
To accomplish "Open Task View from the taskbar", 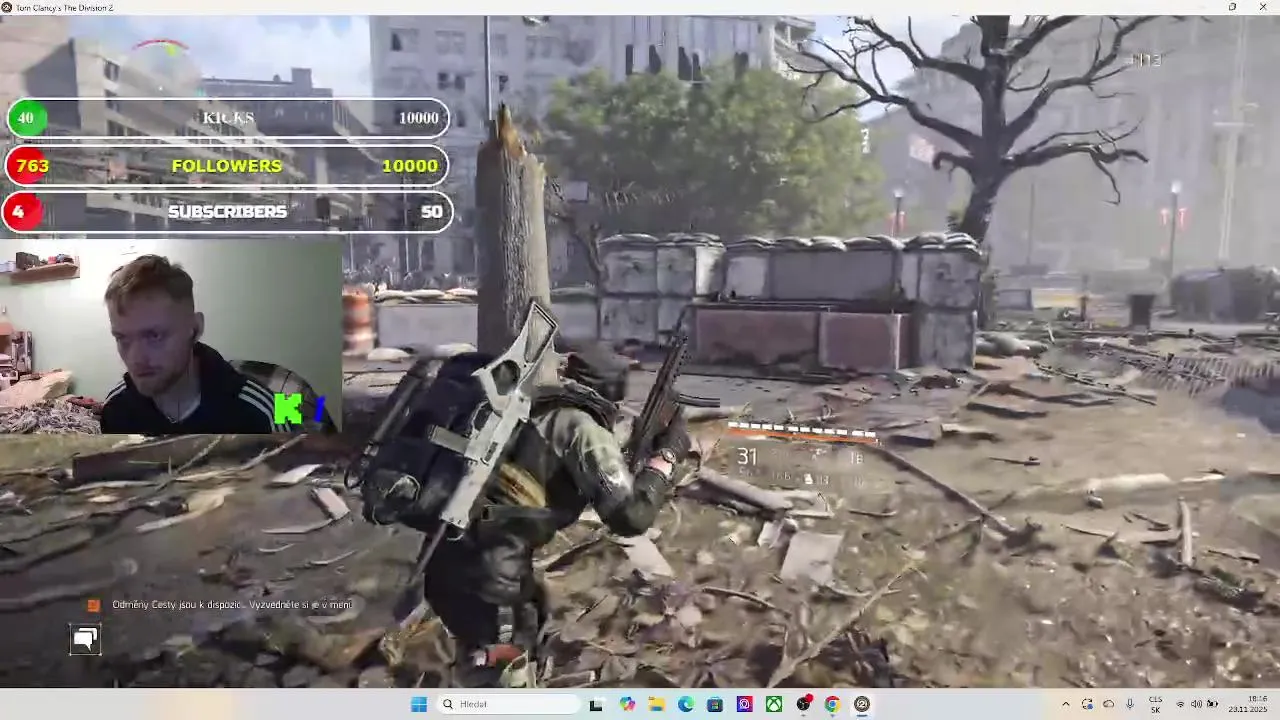I will point(596,704).
